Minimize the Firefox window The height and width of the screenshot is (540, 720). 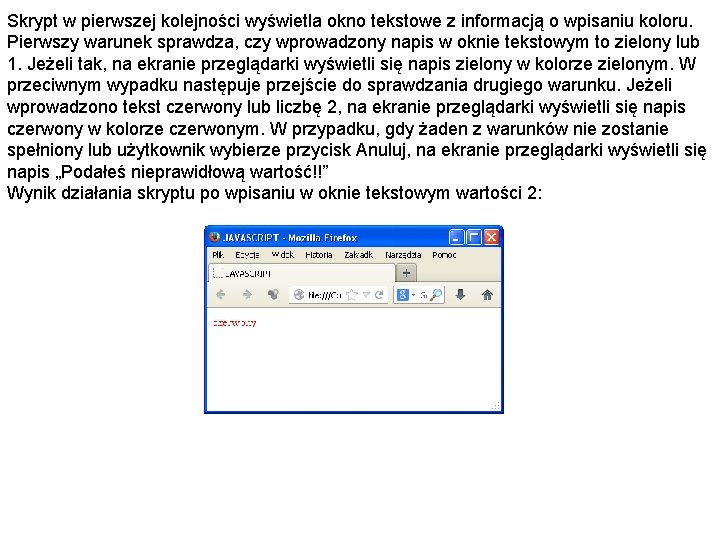click(x=456, y=237)
